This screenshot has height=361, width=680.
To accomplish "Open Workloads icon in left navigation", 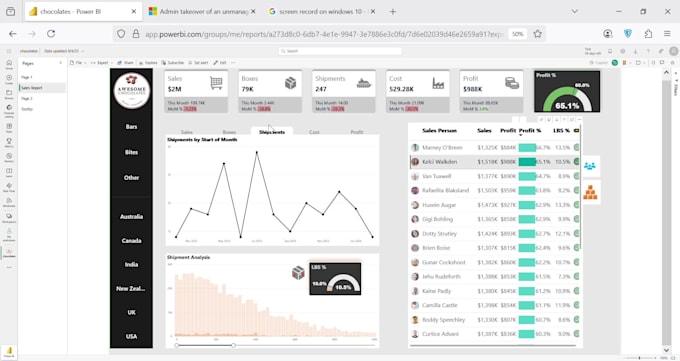I will tap(9, 202).
